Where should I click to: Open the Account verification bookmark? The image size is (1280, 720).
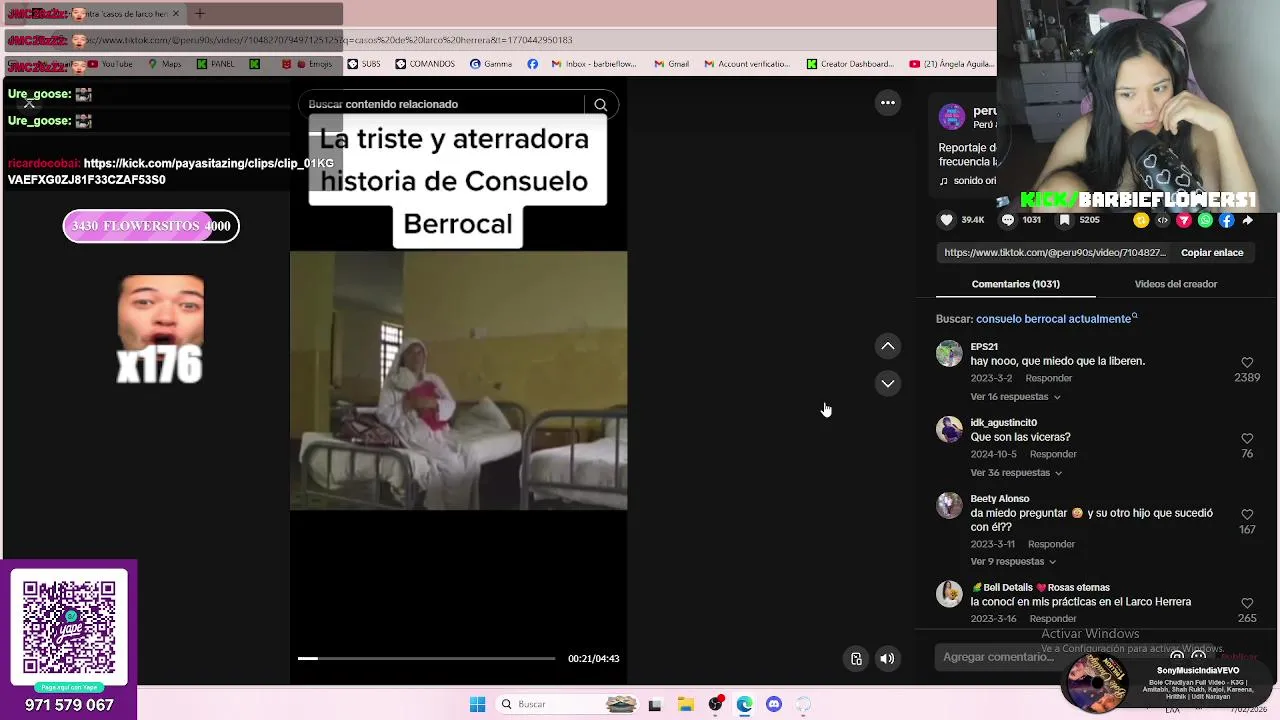747,64
